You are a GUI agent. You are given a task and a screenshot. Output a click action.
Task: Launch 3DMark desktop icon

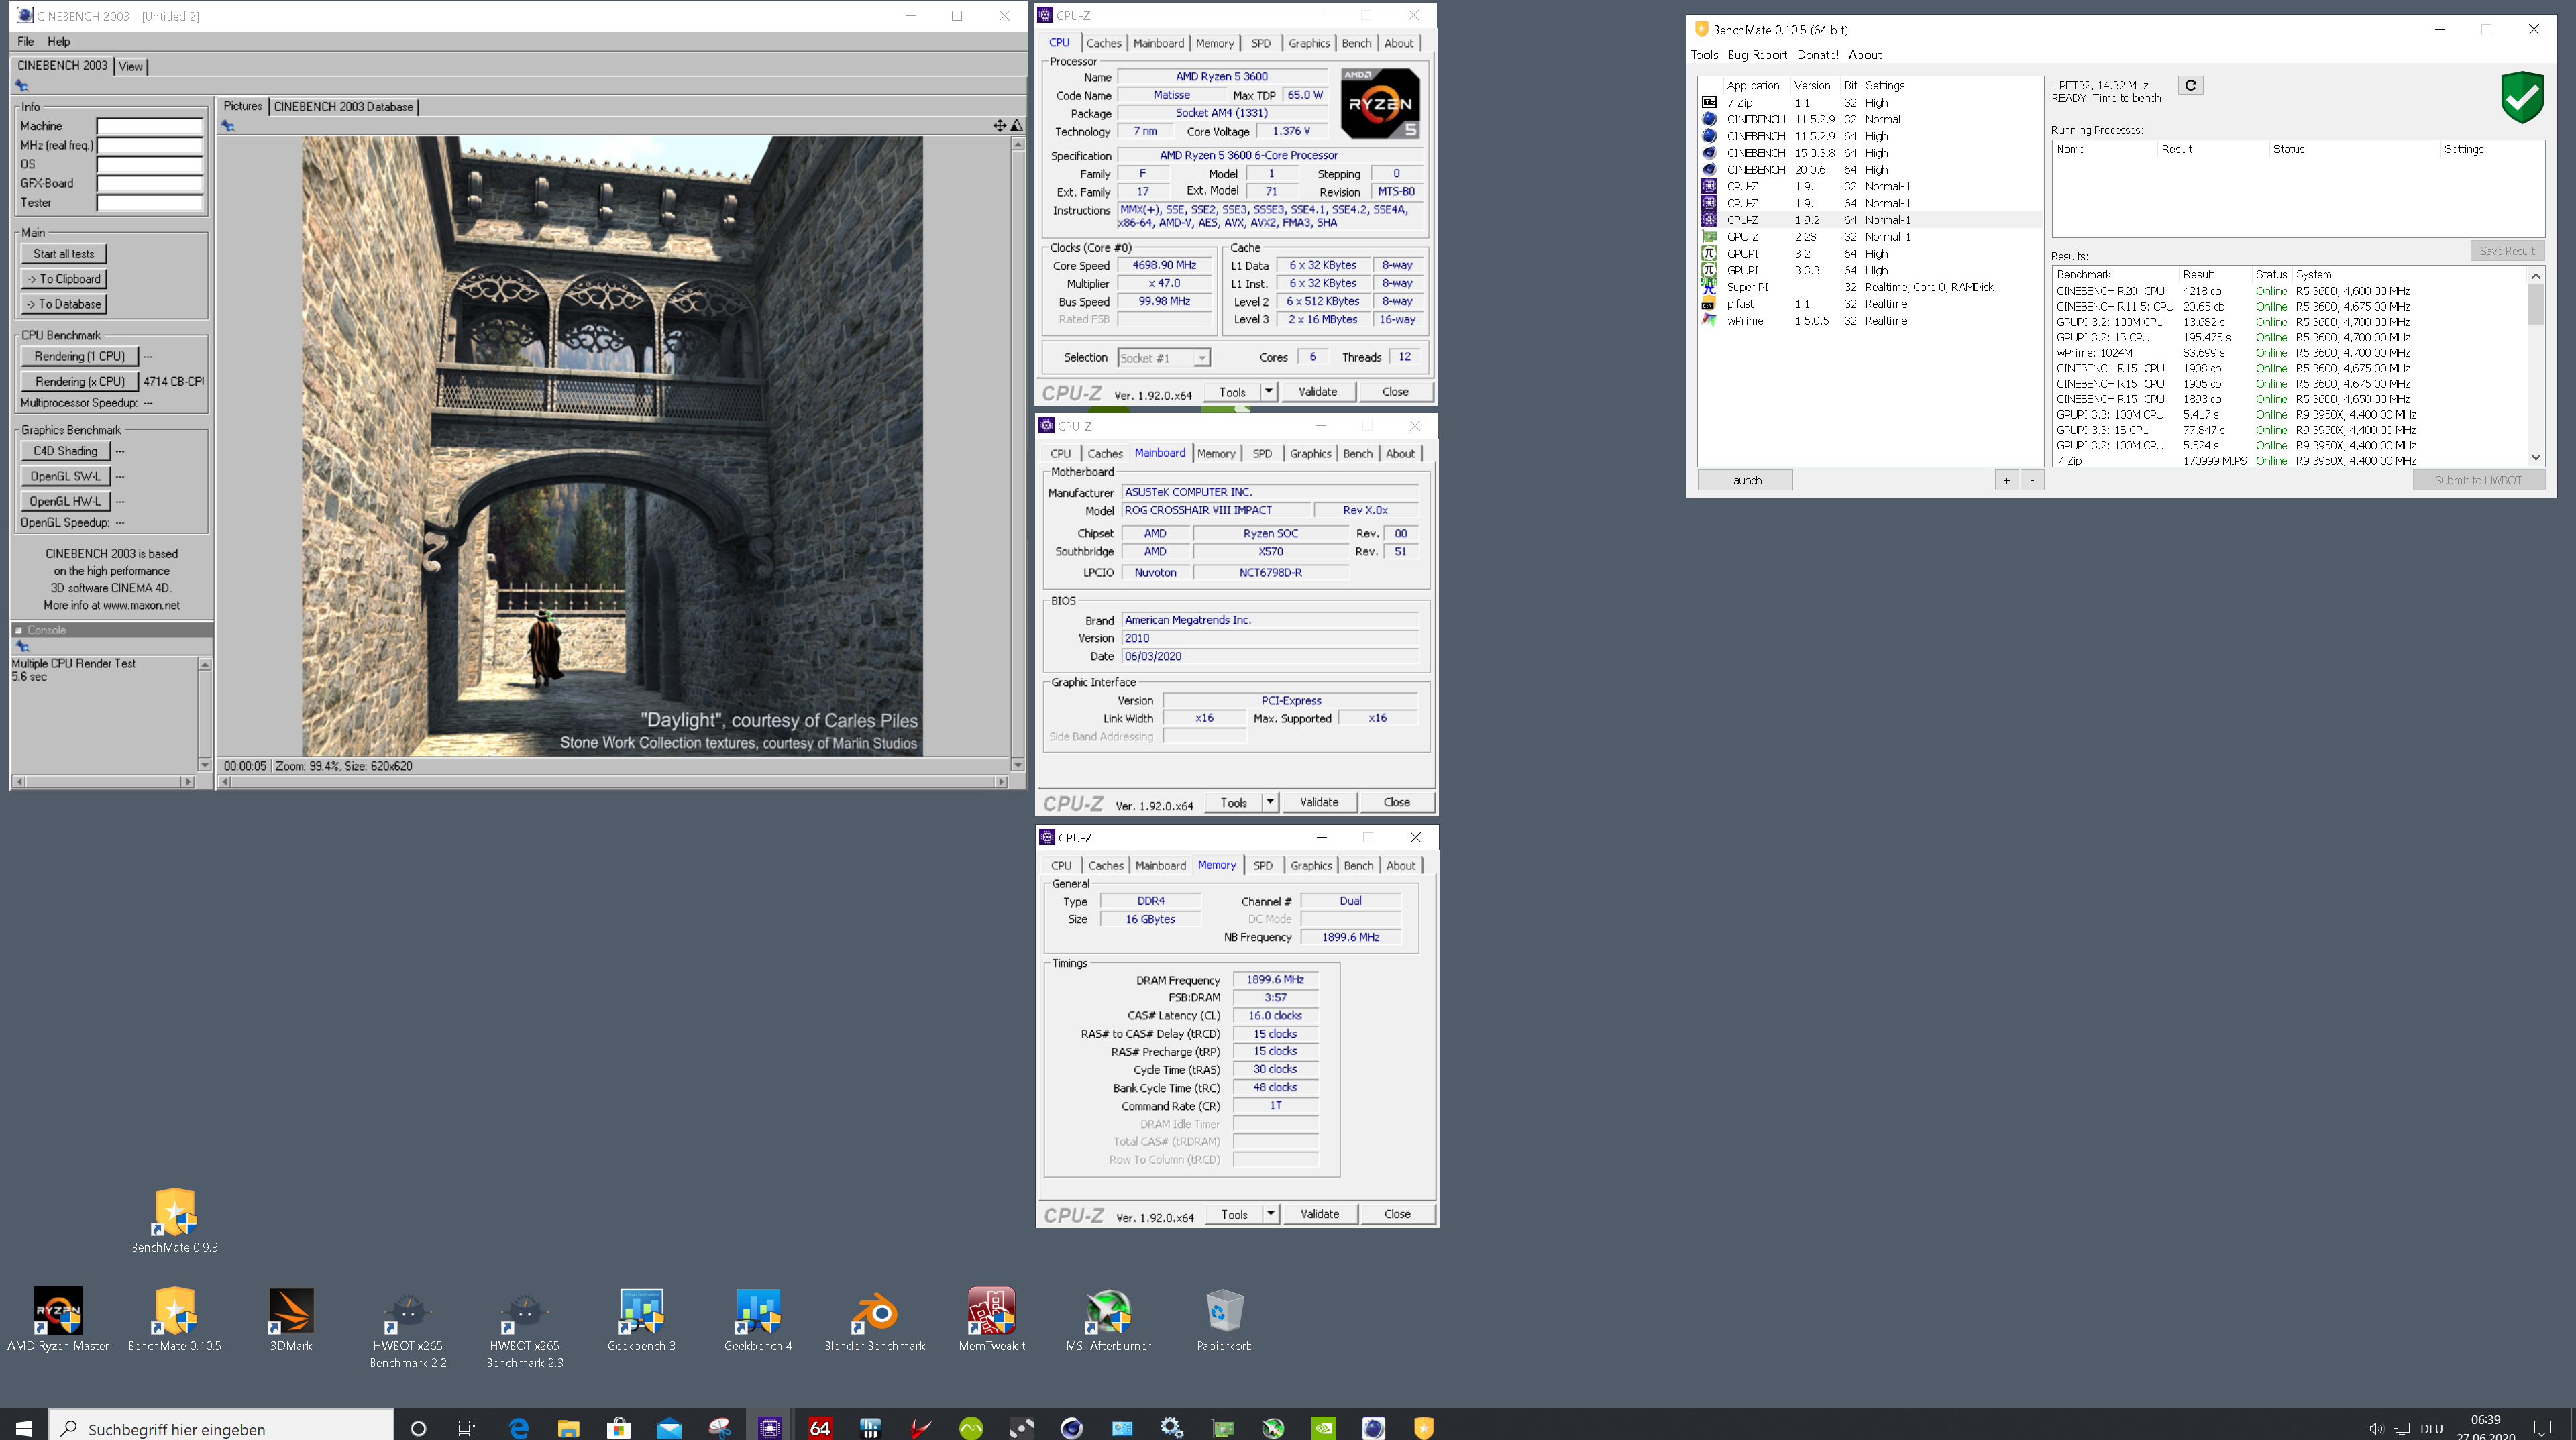[291, 1319]
